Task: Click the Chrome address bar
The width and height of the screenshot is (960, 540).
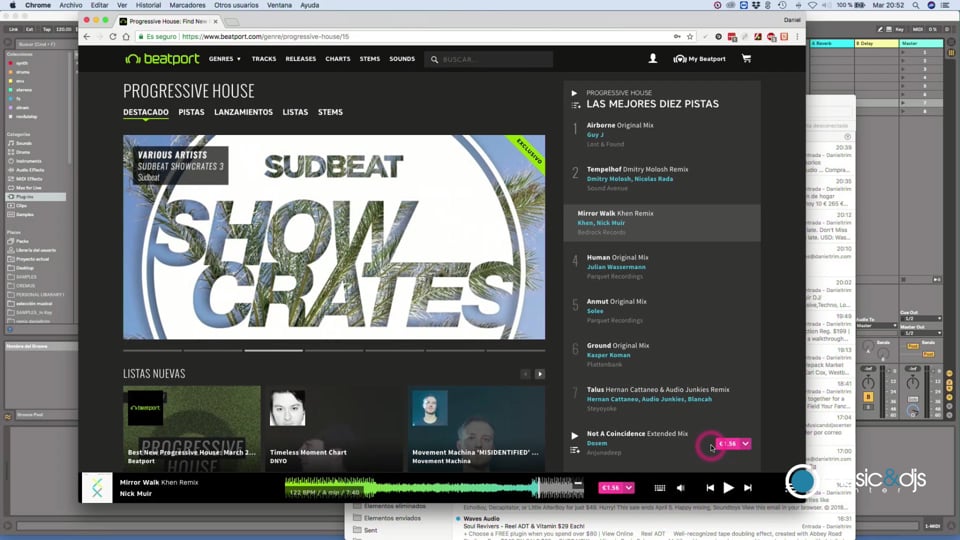Action: pyautogui.click(x=404, y=37)
